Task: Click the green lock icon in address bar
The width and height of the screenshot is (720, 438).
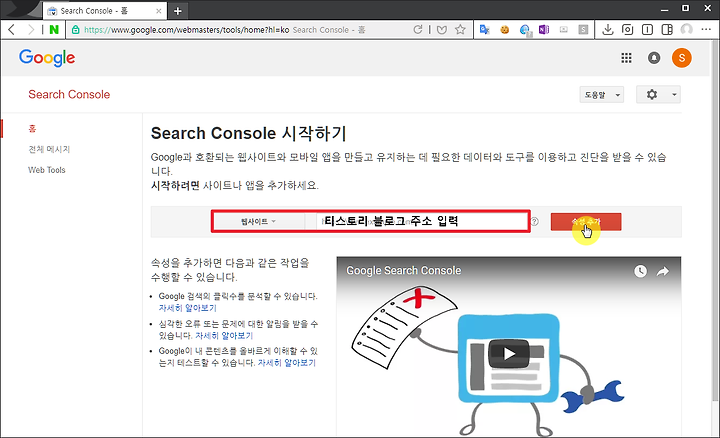Action: coord(76,30)
